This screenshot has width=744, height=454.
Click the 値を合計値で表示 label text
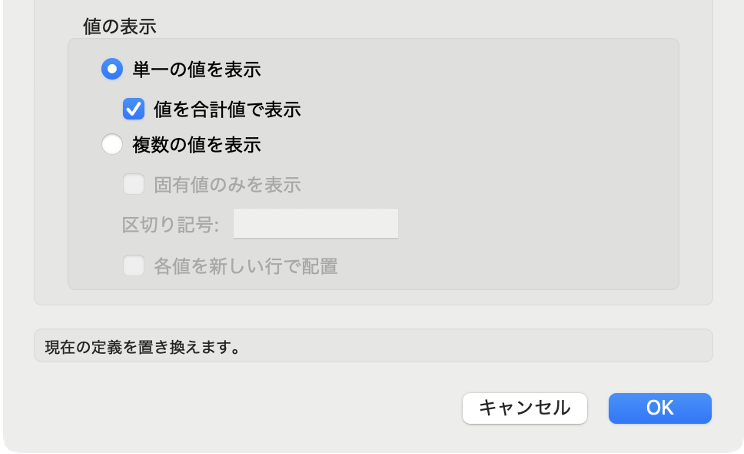pos(227,108)
